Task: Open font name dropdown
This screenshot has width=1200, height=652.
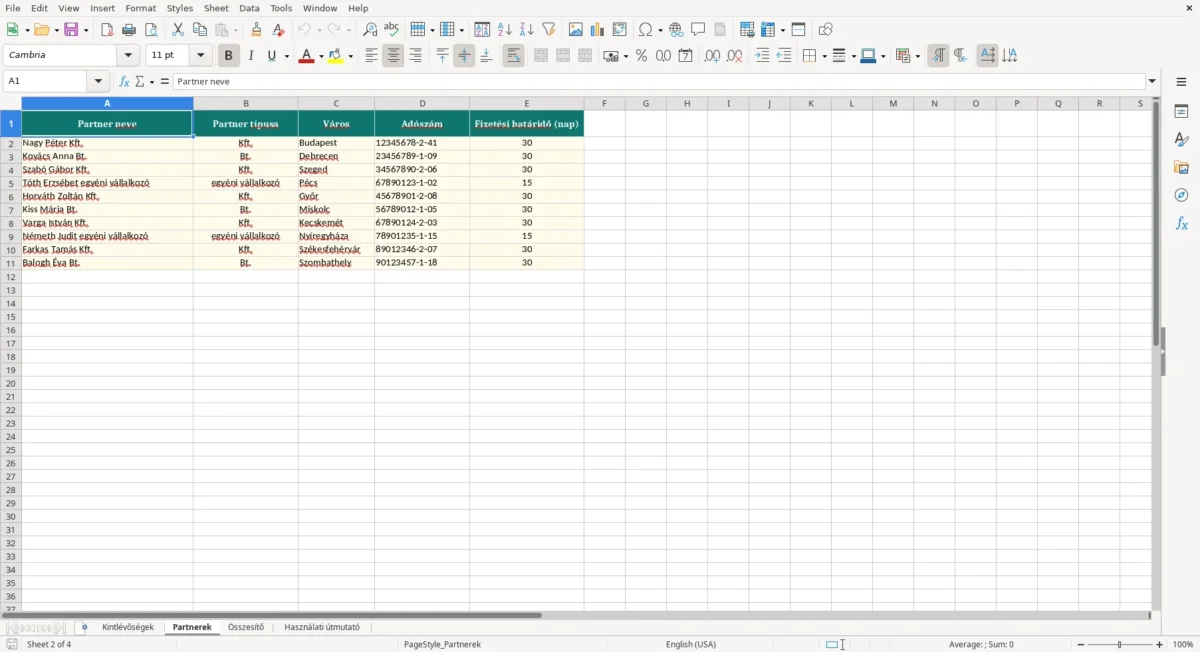Action: [129, 56]
